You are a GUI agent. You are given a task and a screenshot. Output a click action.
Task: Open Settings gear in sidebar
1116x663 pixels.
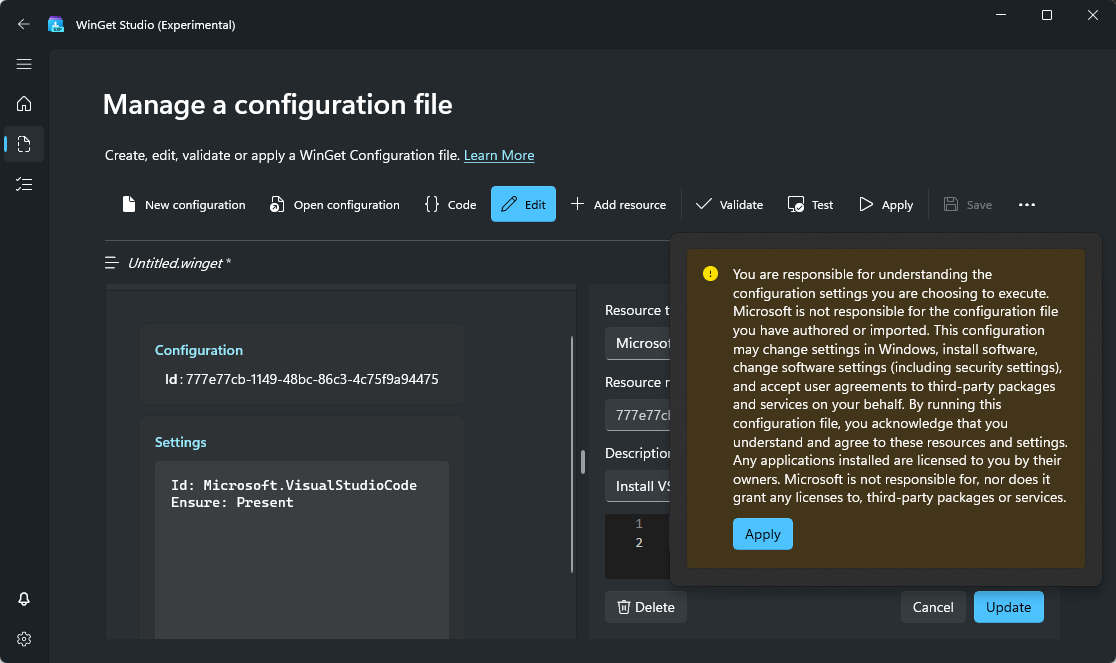coord(24,639)
